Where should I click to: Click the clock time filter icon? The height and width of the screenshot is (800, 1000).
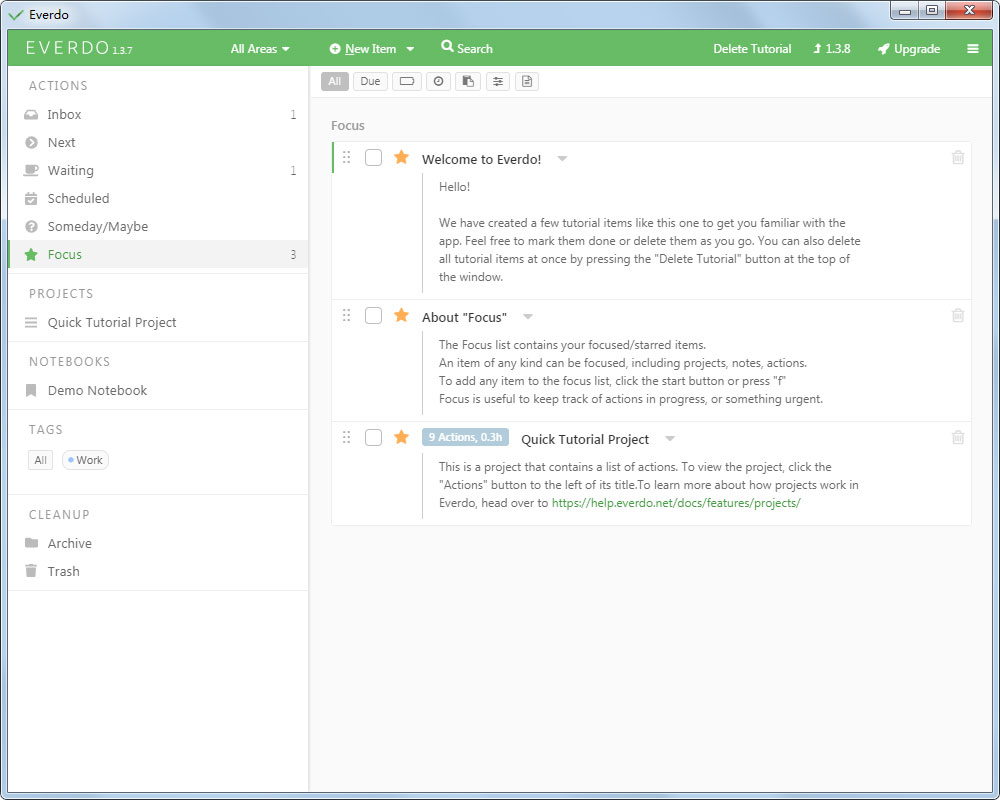tap(438, 81)
